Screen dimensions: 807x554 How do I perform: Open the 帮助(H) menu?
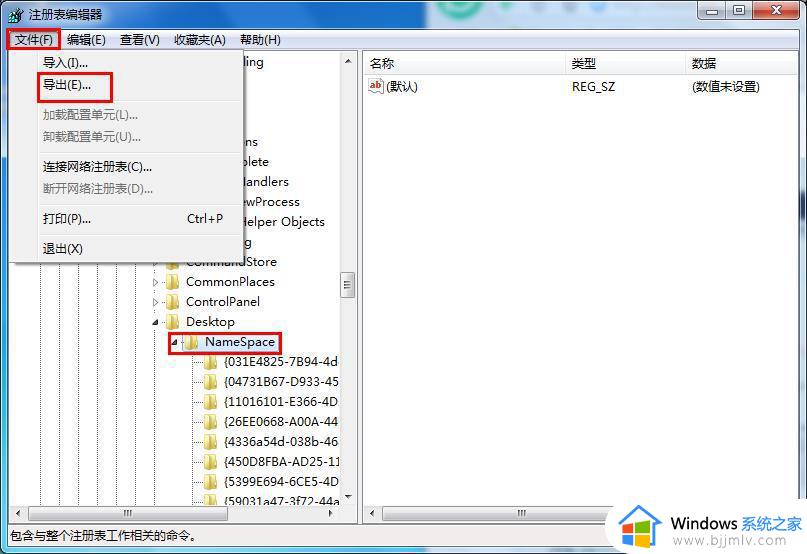260,40
